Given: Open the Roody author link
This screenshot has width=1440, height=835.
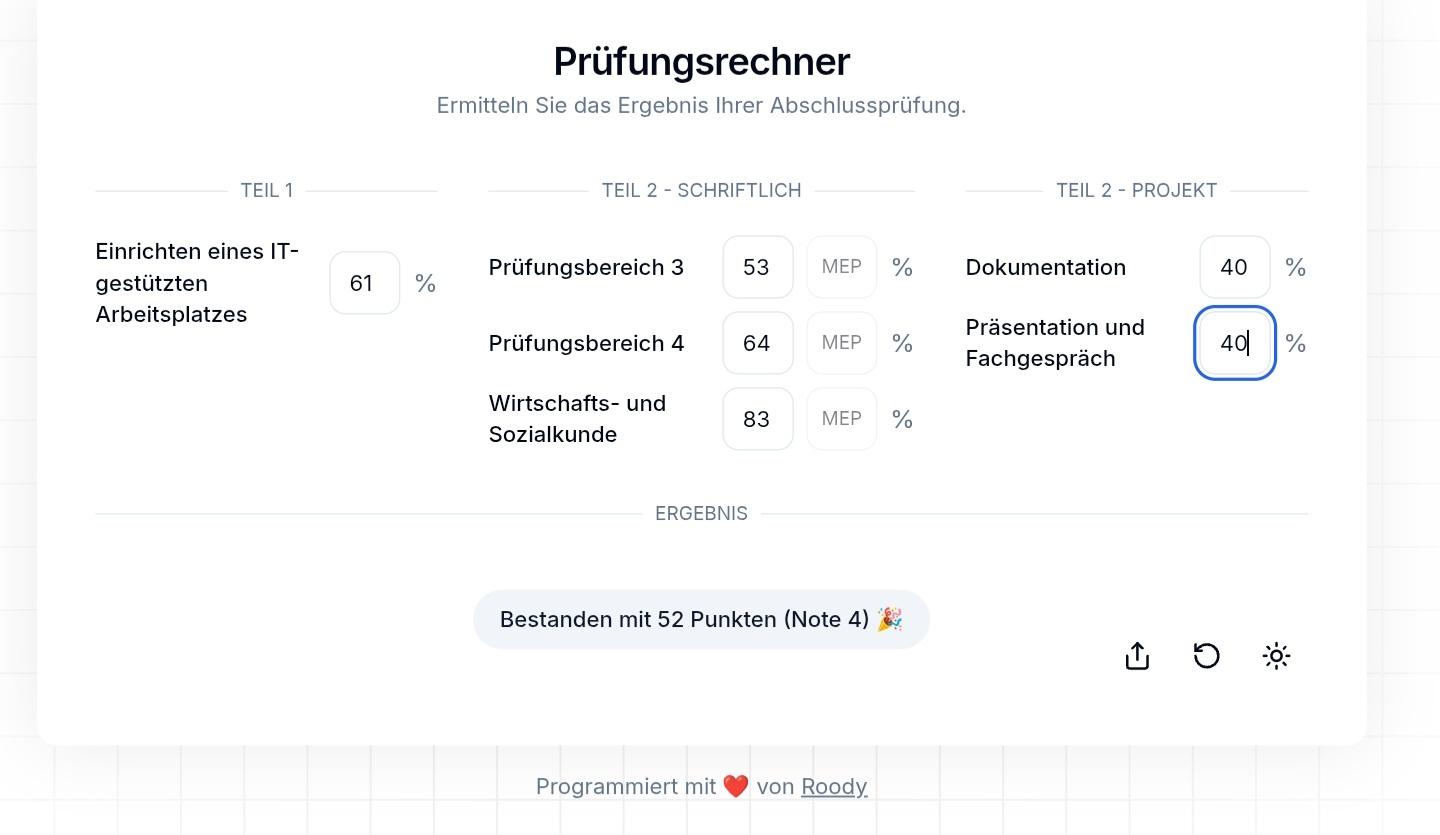Looking at the screenshot, I should pos(834,786).
